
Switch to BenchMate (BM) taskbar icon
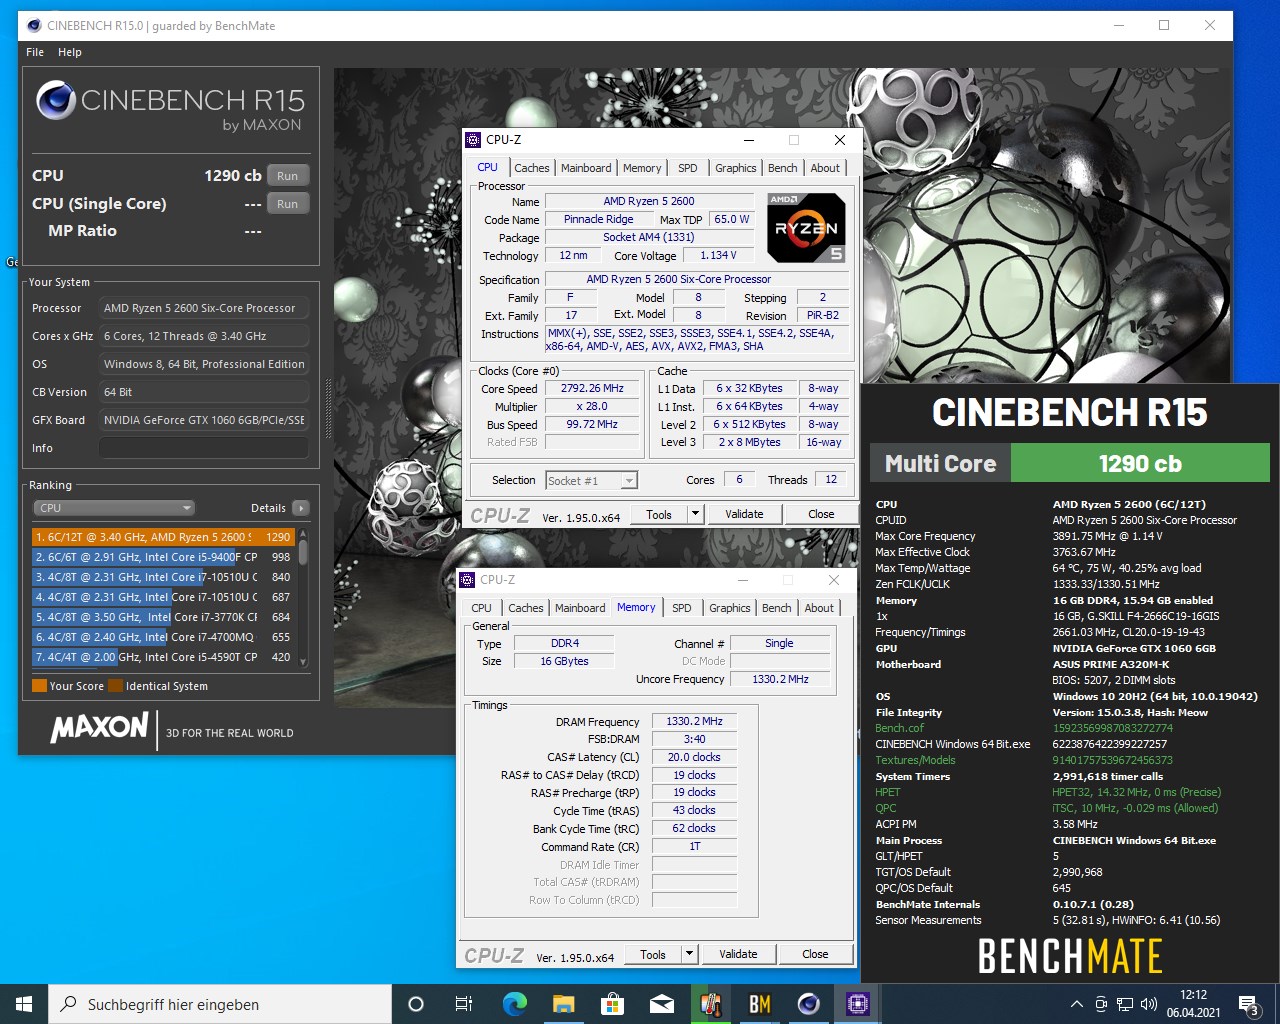760,1004
